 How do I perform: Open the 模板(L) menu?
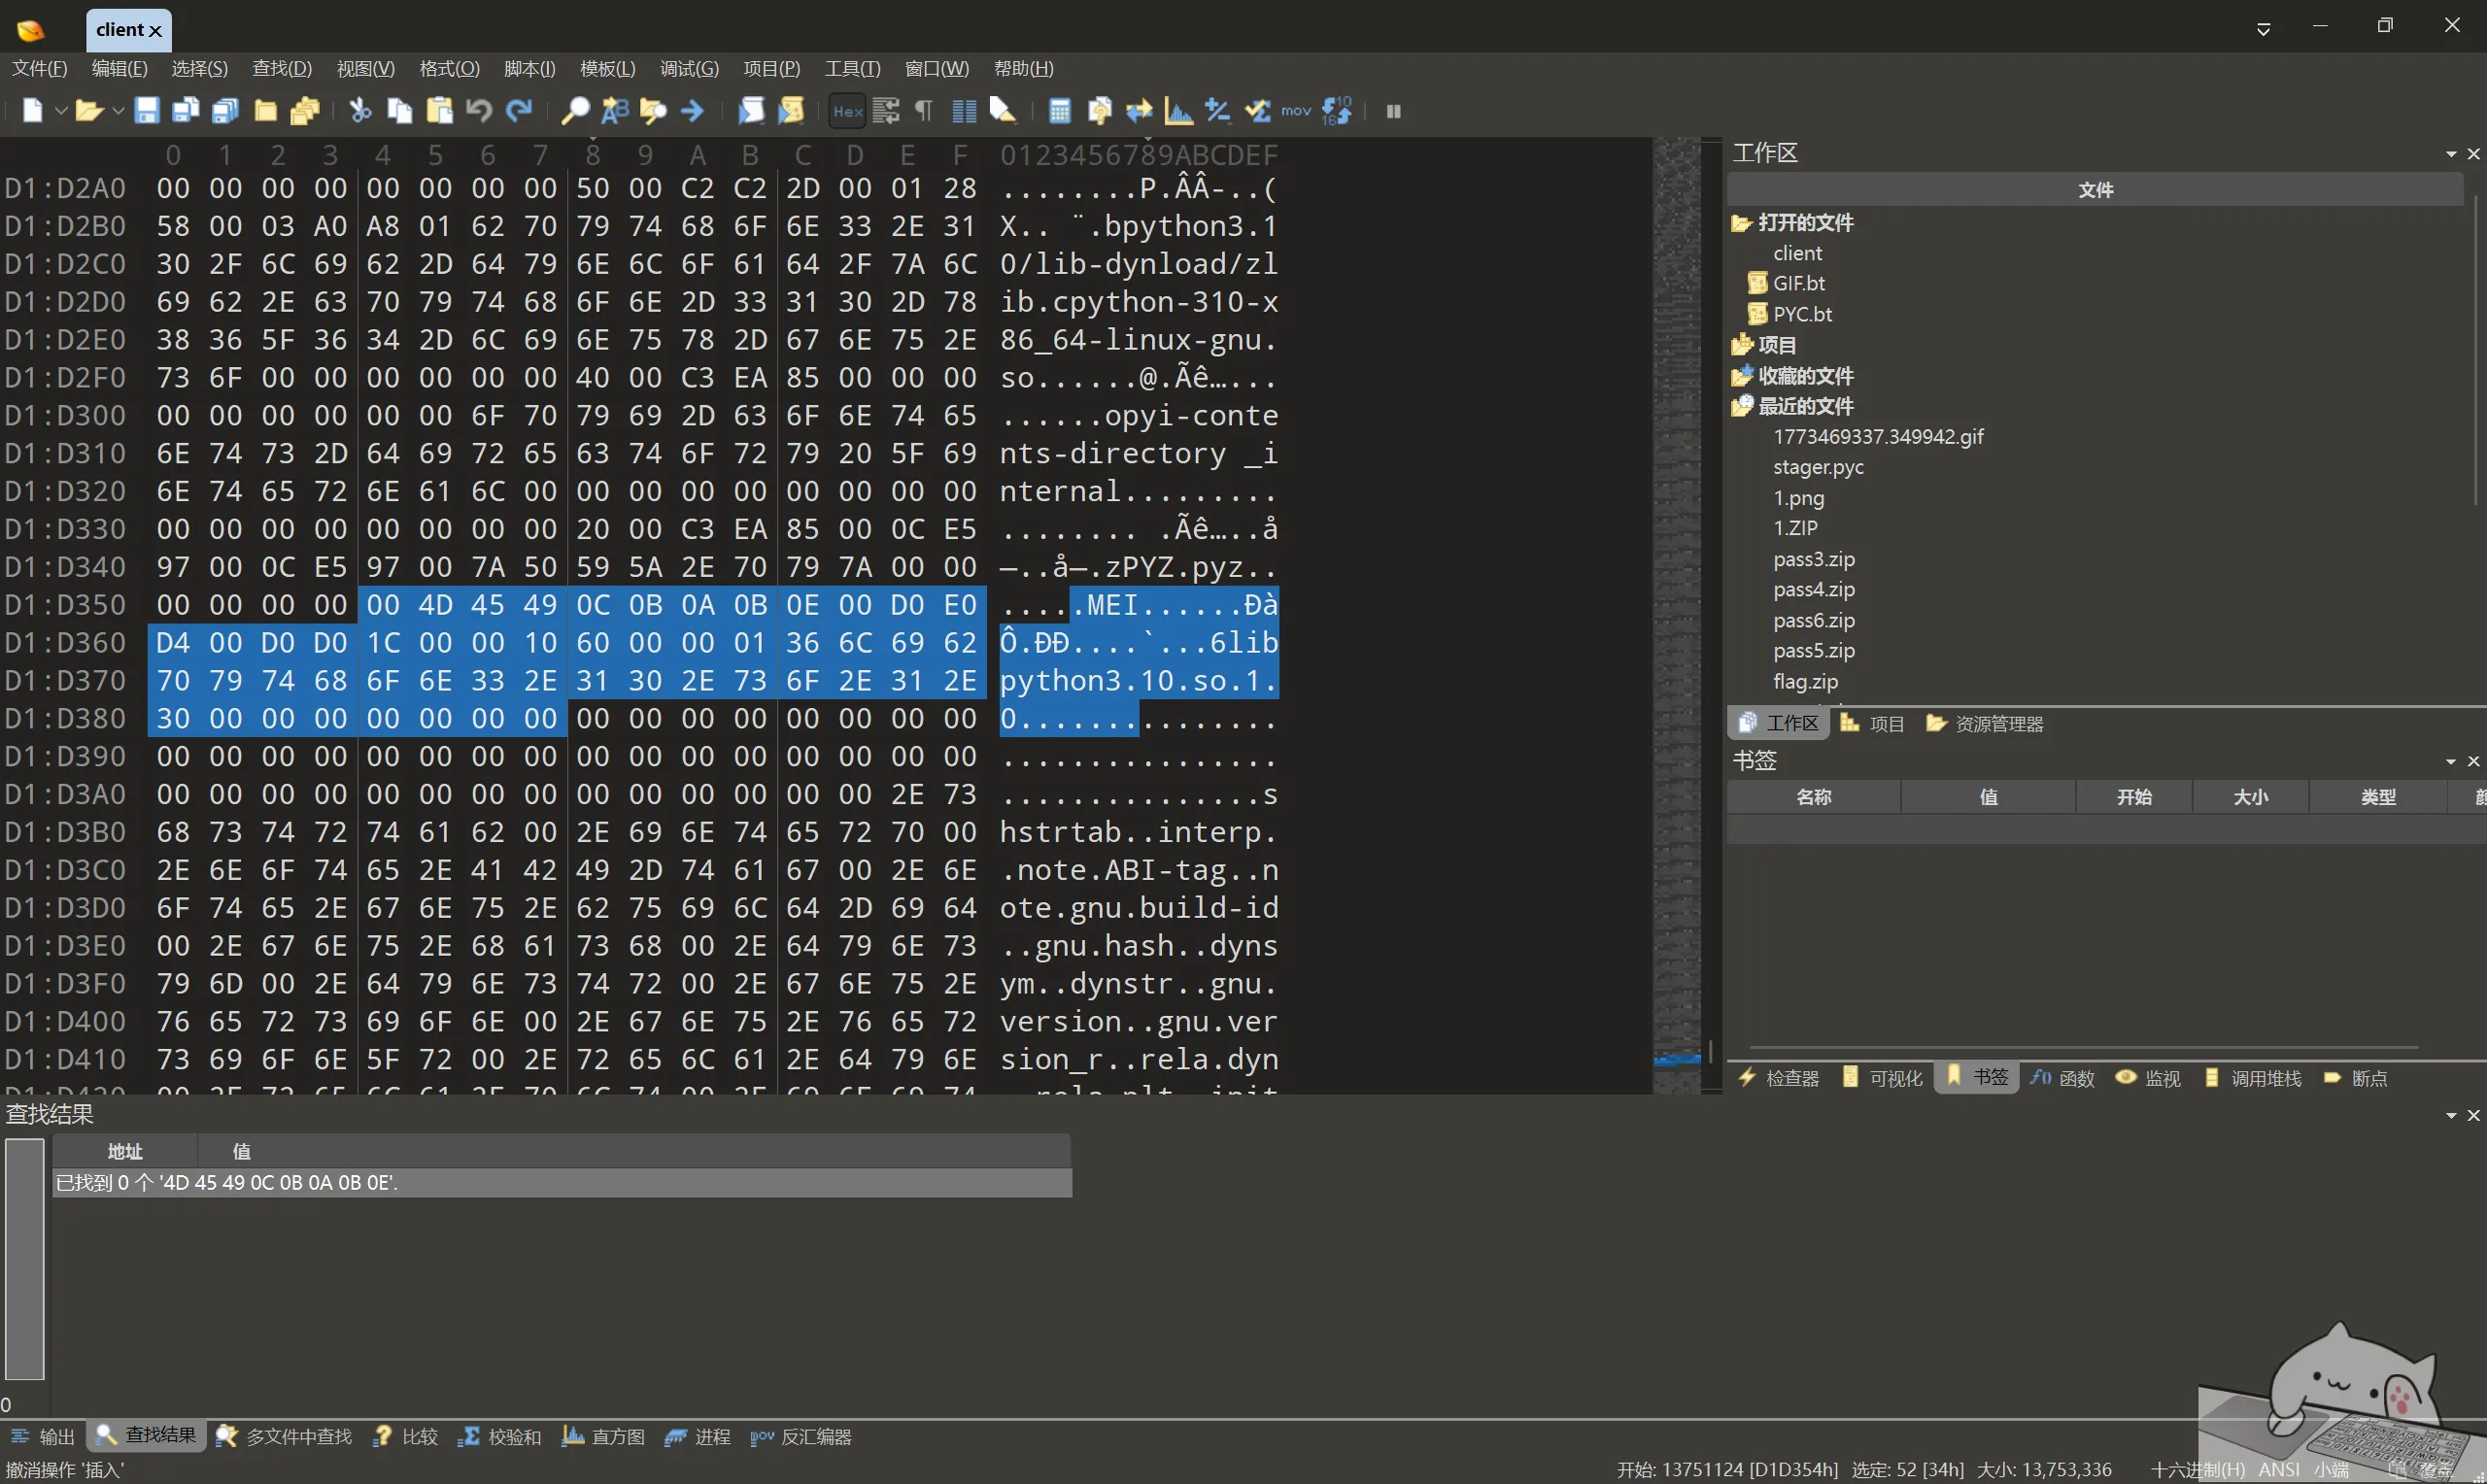click(x=608, y=68)
